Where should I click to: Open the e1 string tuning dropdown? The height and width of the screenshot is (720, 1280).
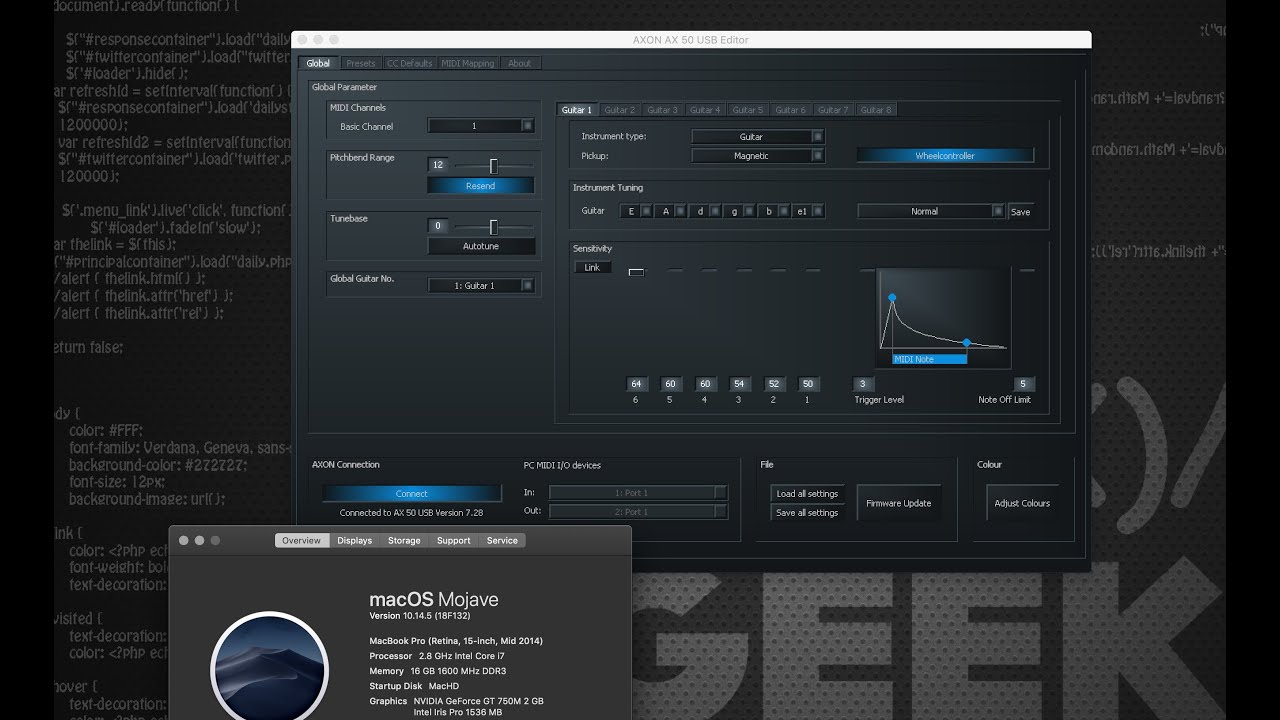click(x=808, y=211)
